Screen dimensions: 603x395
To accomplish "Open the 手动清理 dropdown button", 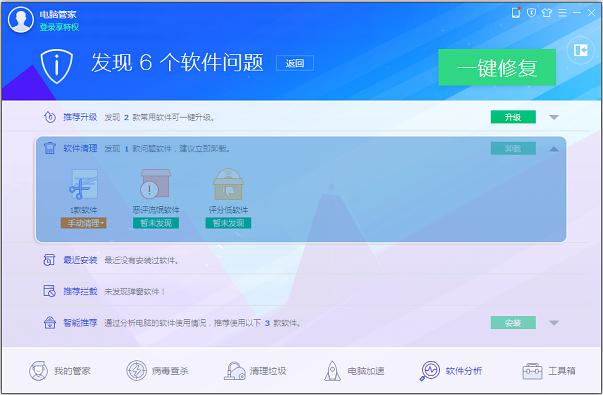I will tap(83, 223).
